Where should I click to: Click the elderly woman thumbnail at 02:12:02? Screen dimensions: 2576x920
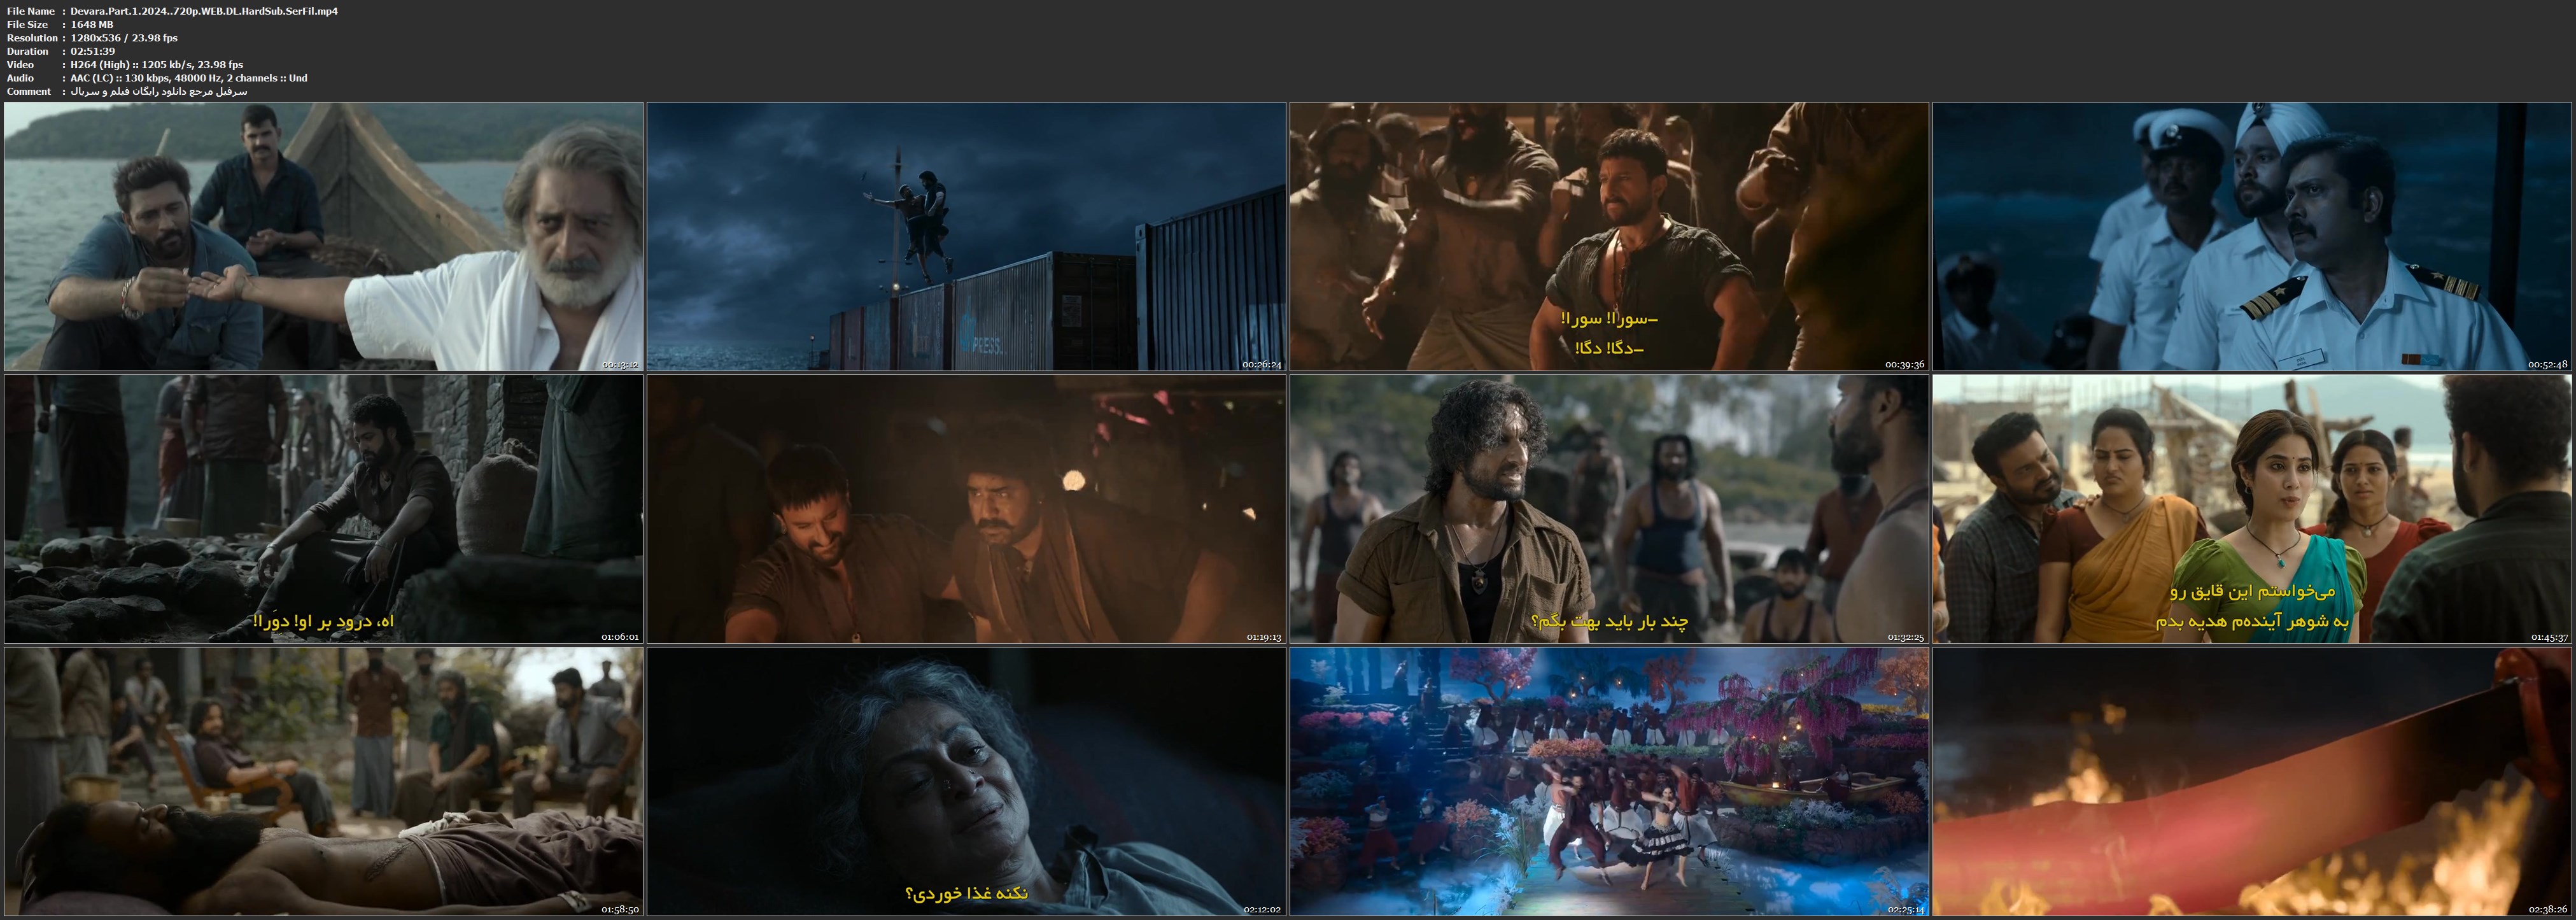pos(966,782)
